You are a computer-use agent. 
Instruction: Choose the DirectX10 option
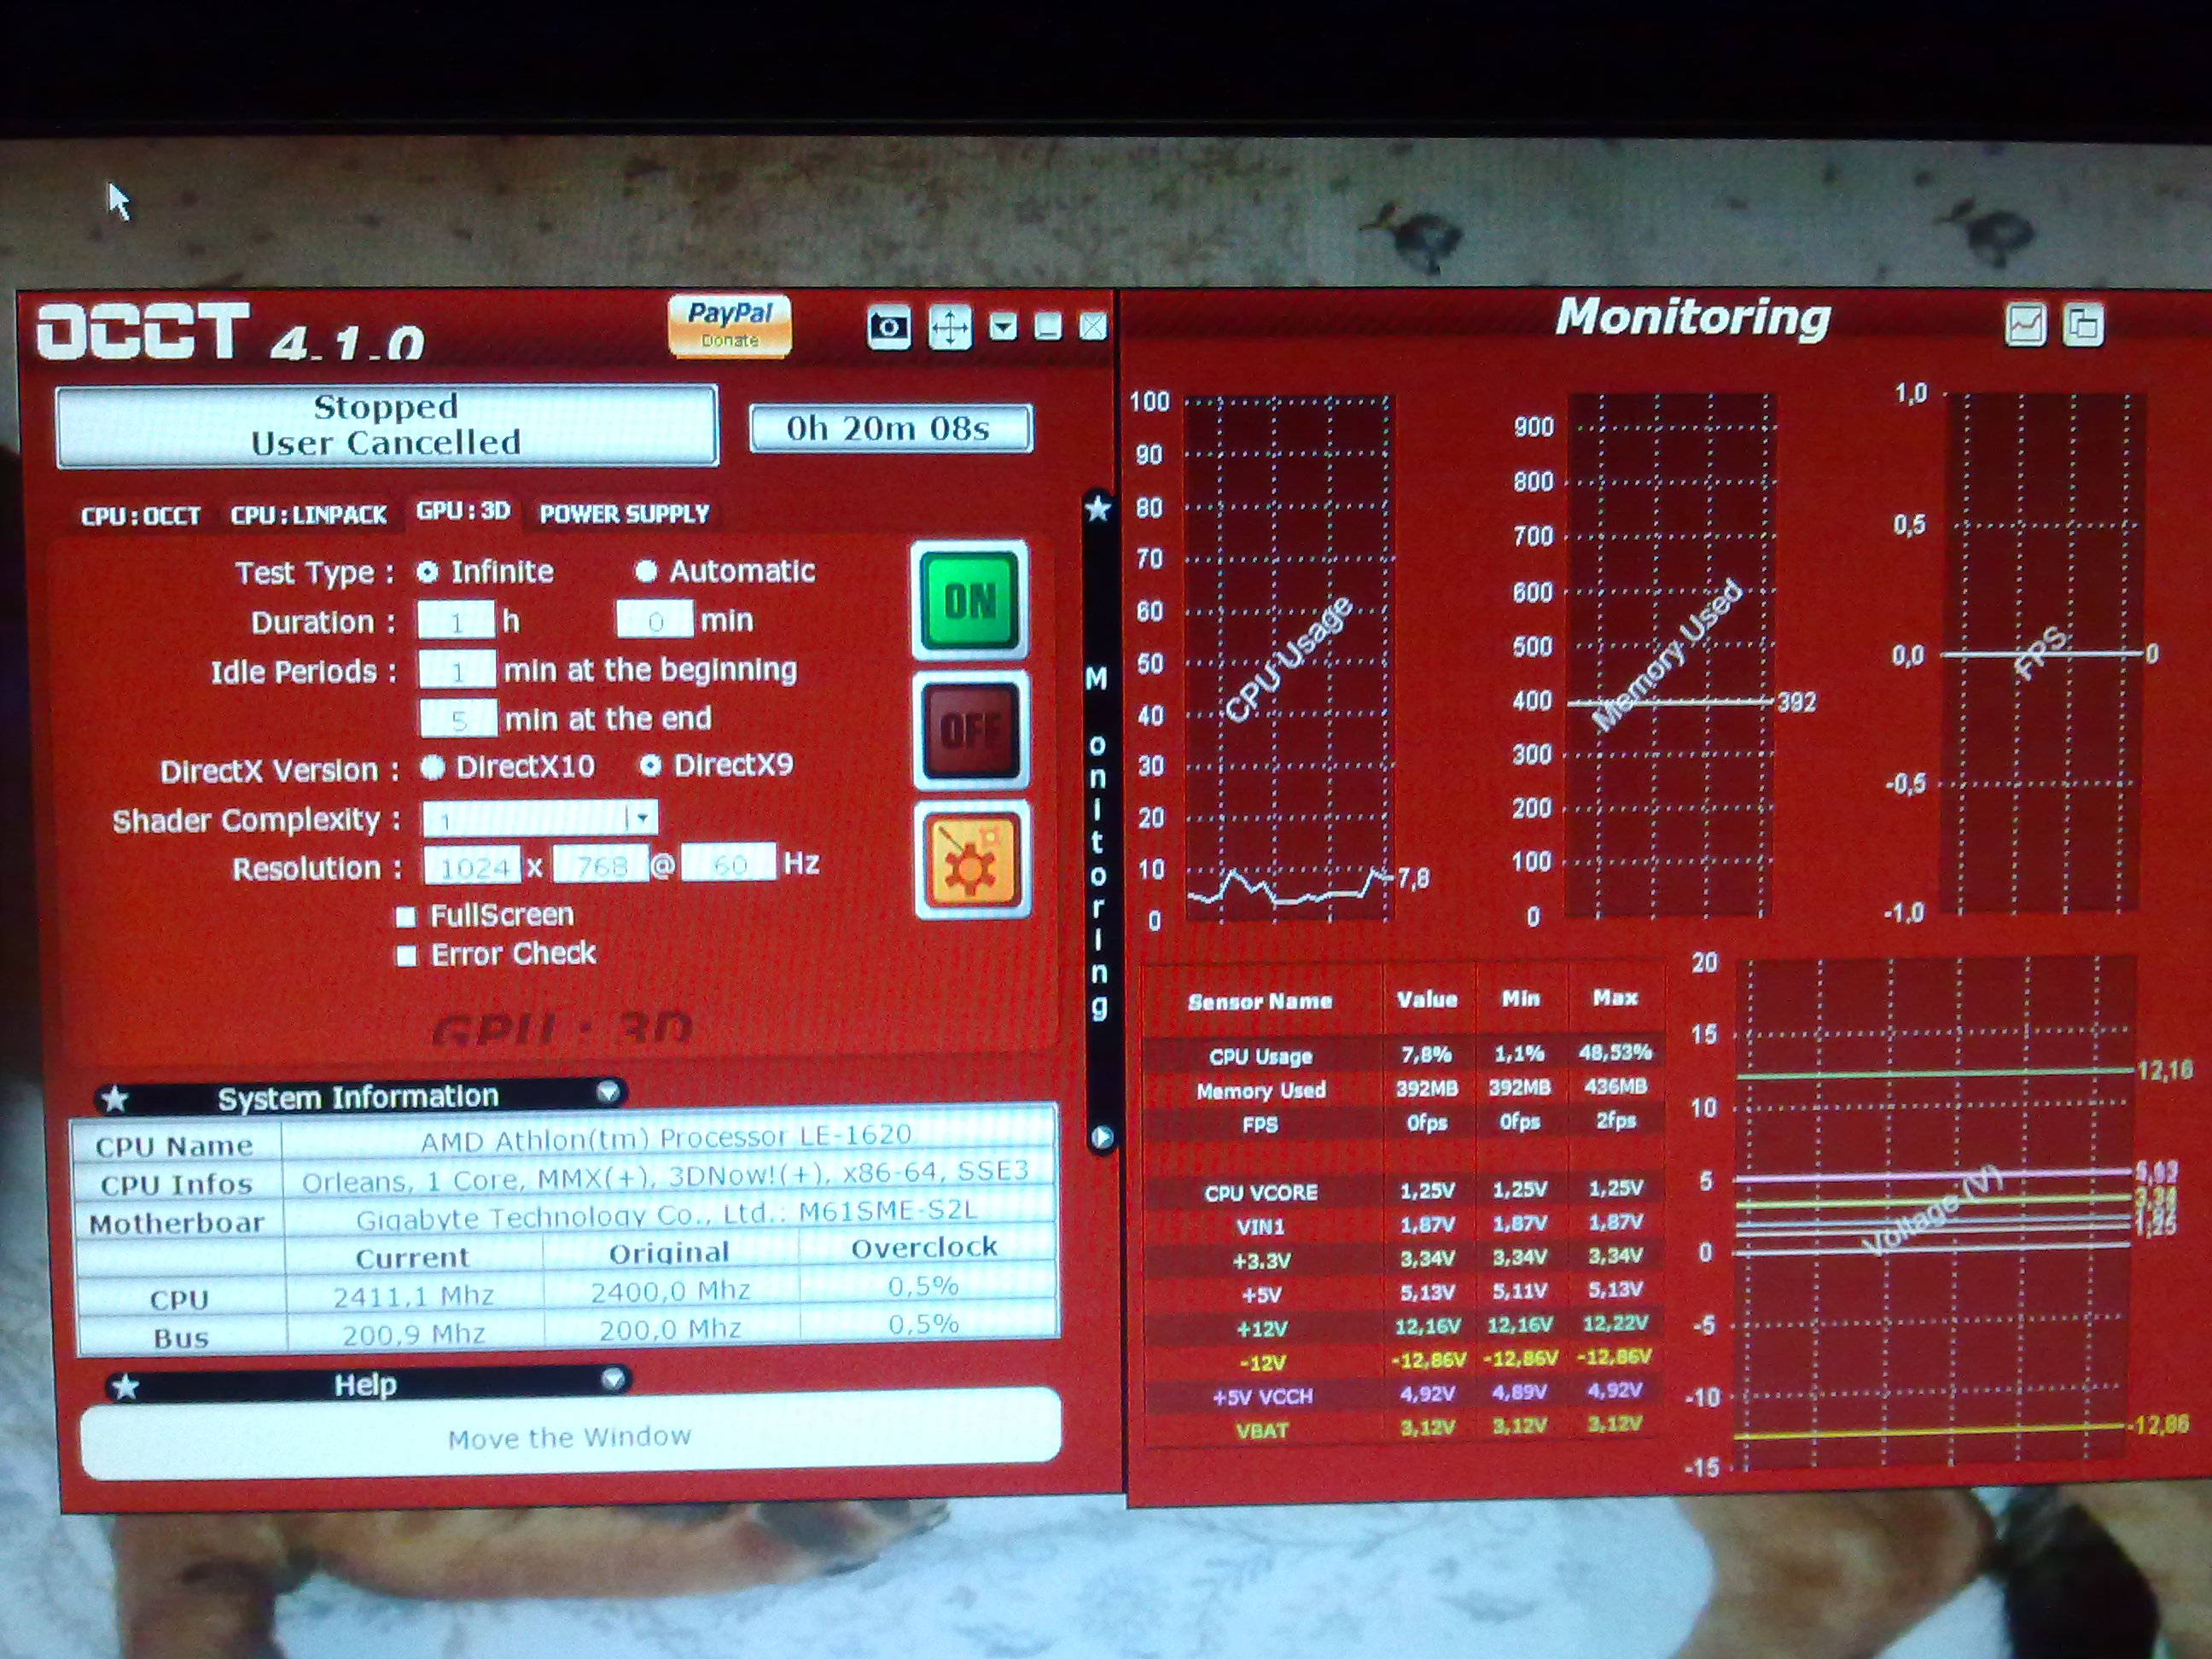click(432, 768)
